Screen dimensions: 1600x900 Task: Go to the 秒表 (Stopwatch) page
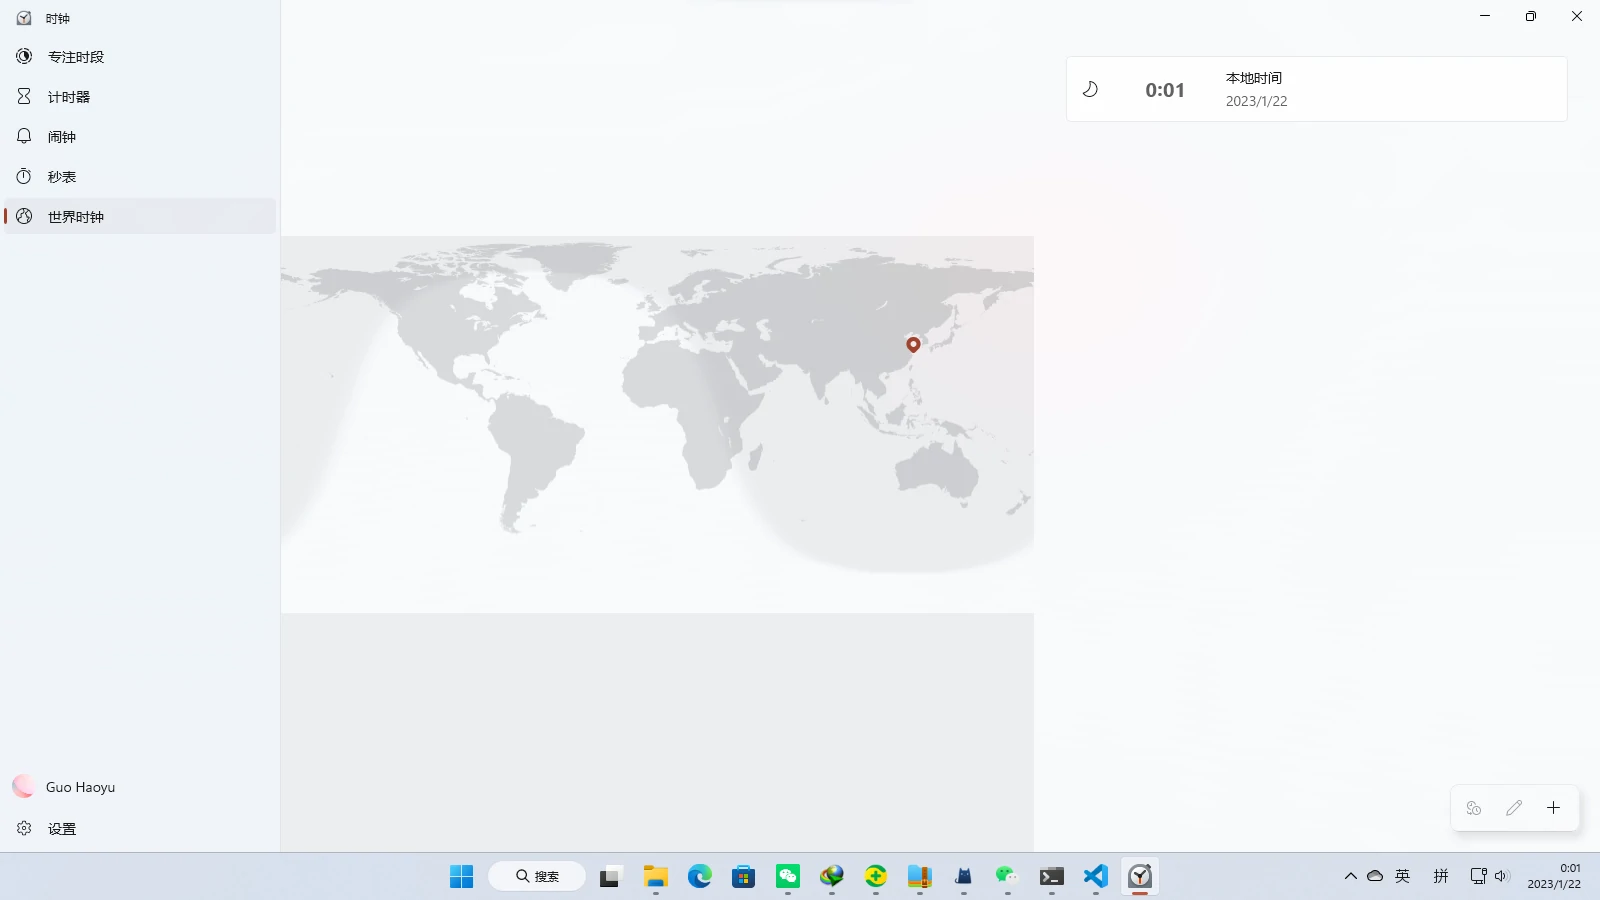pyautogui.click(x=61, y=177)
